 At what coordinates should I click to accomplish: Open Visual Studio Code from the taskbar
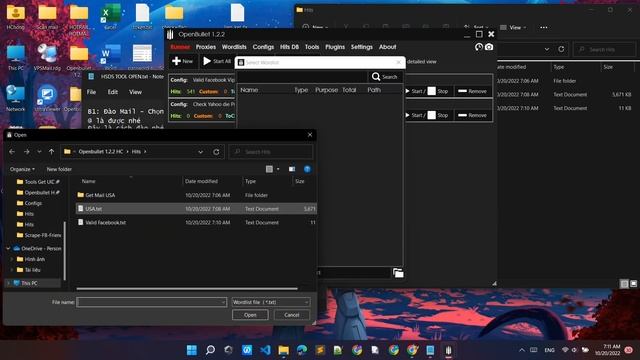(x=265, y=350)
